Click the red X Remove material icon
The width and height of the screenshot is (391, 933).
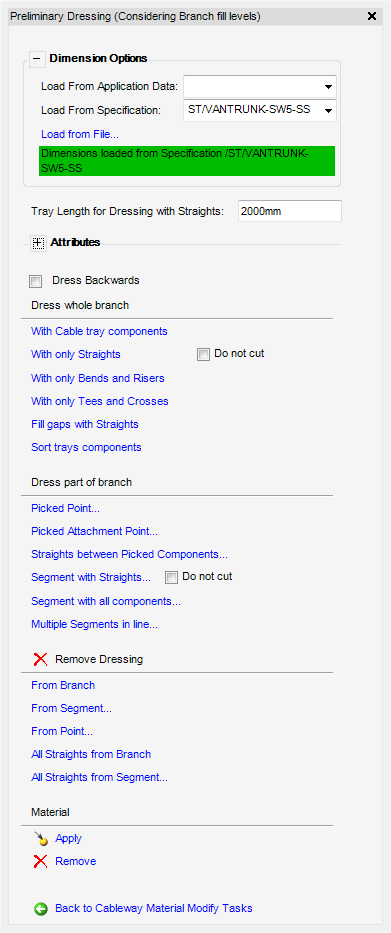click(x=40, y=861)
